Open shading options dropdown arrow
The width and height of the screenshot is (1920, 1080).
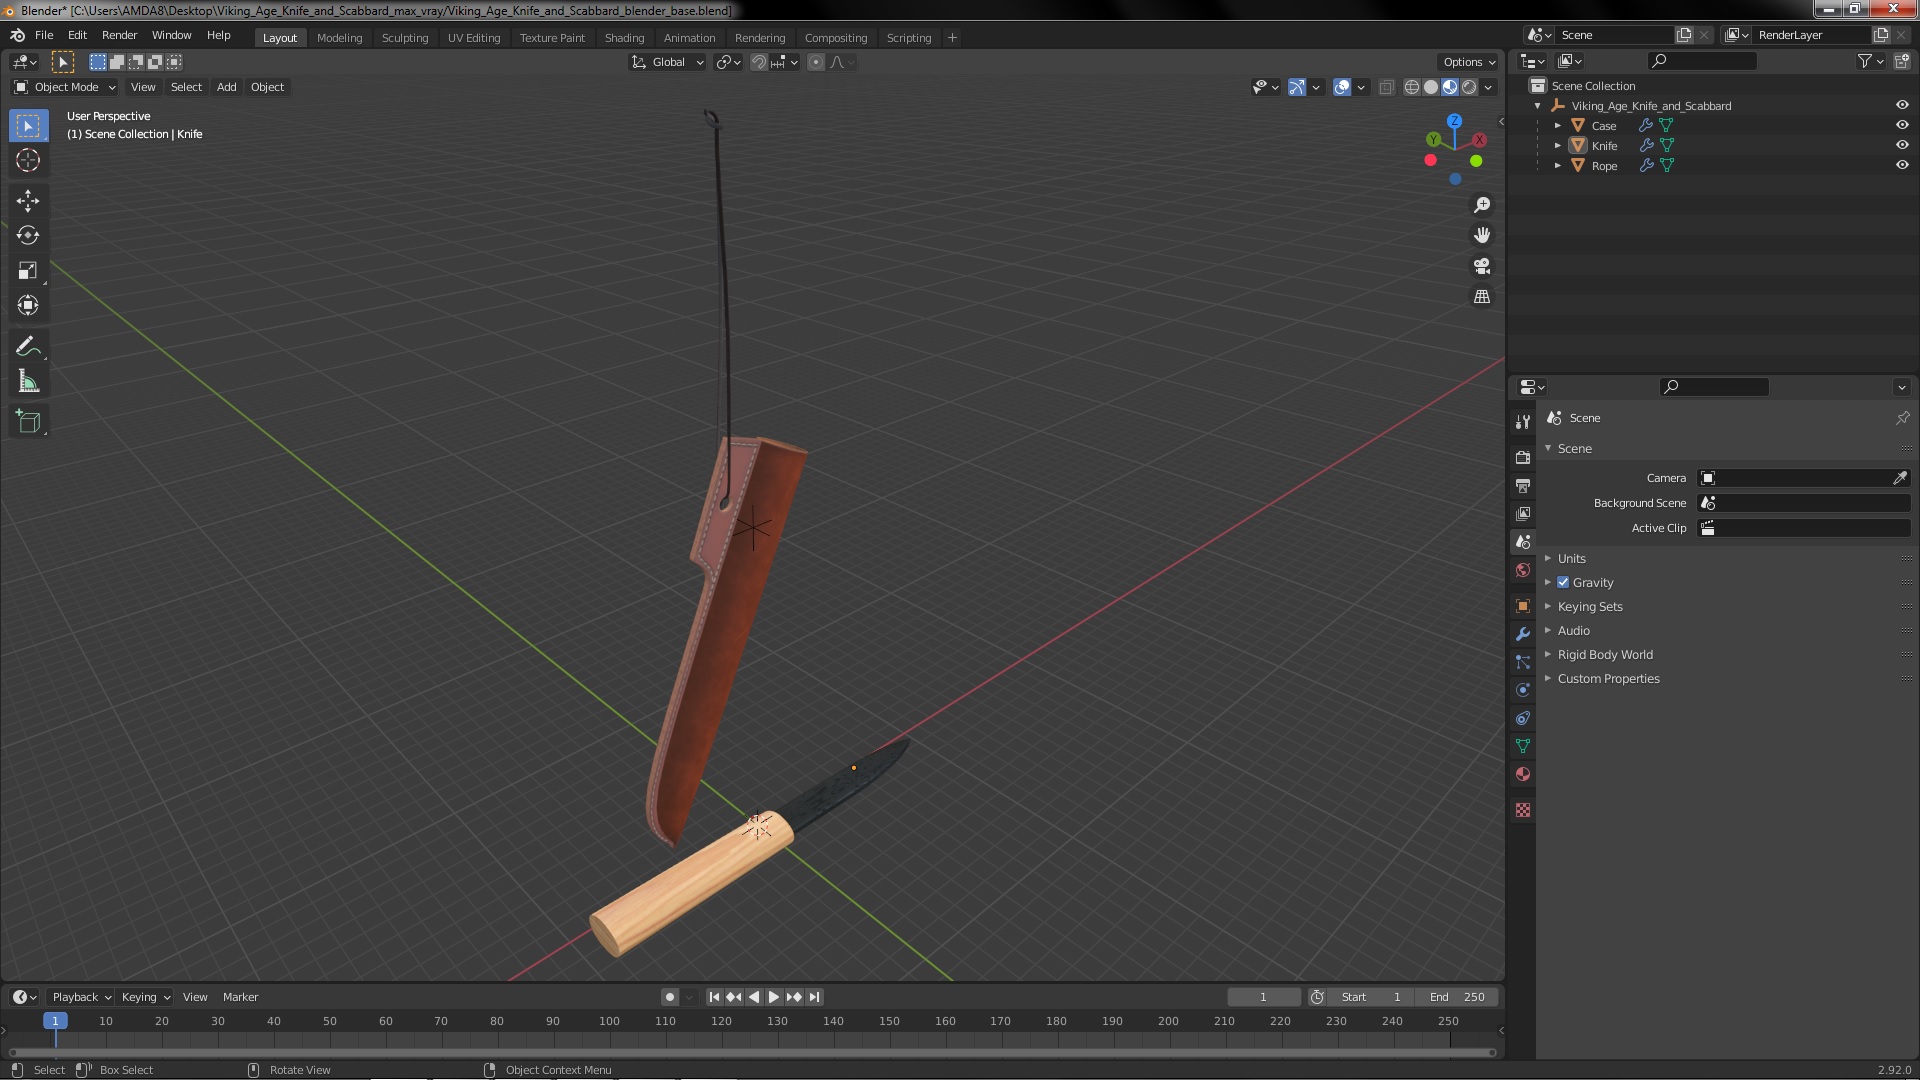[1489, 88]
